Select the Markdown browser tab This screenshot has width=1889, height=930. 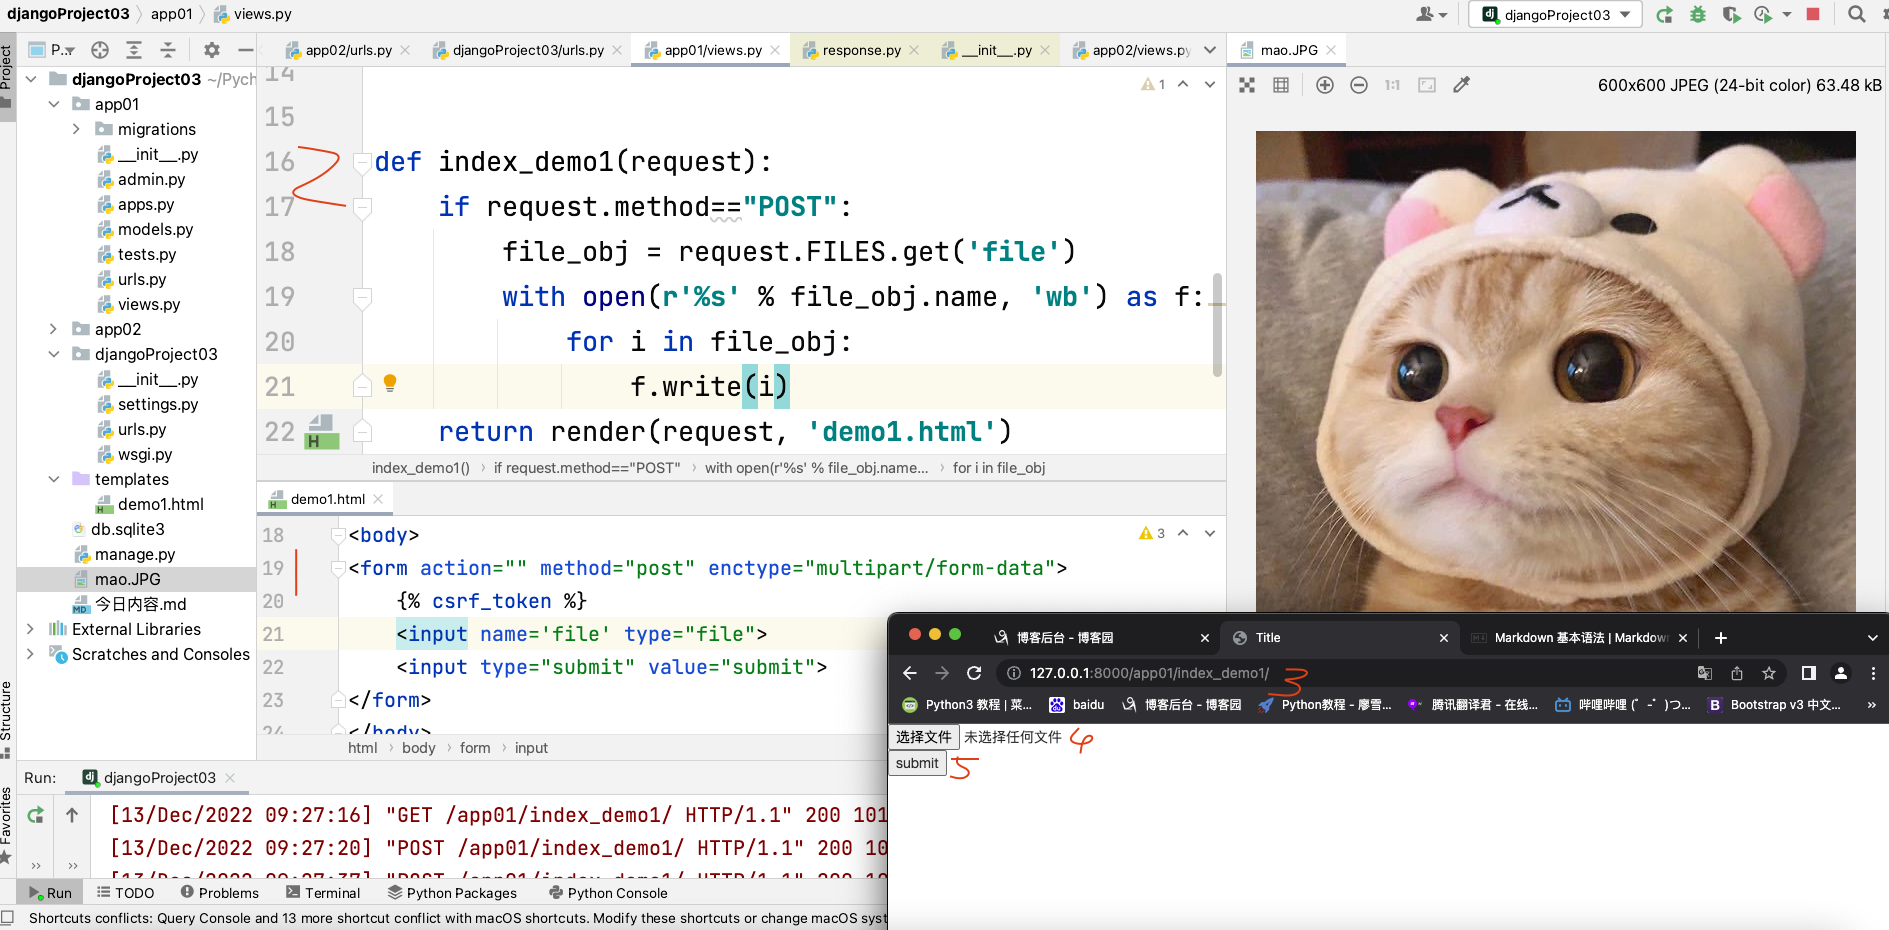coord(1580,638)
